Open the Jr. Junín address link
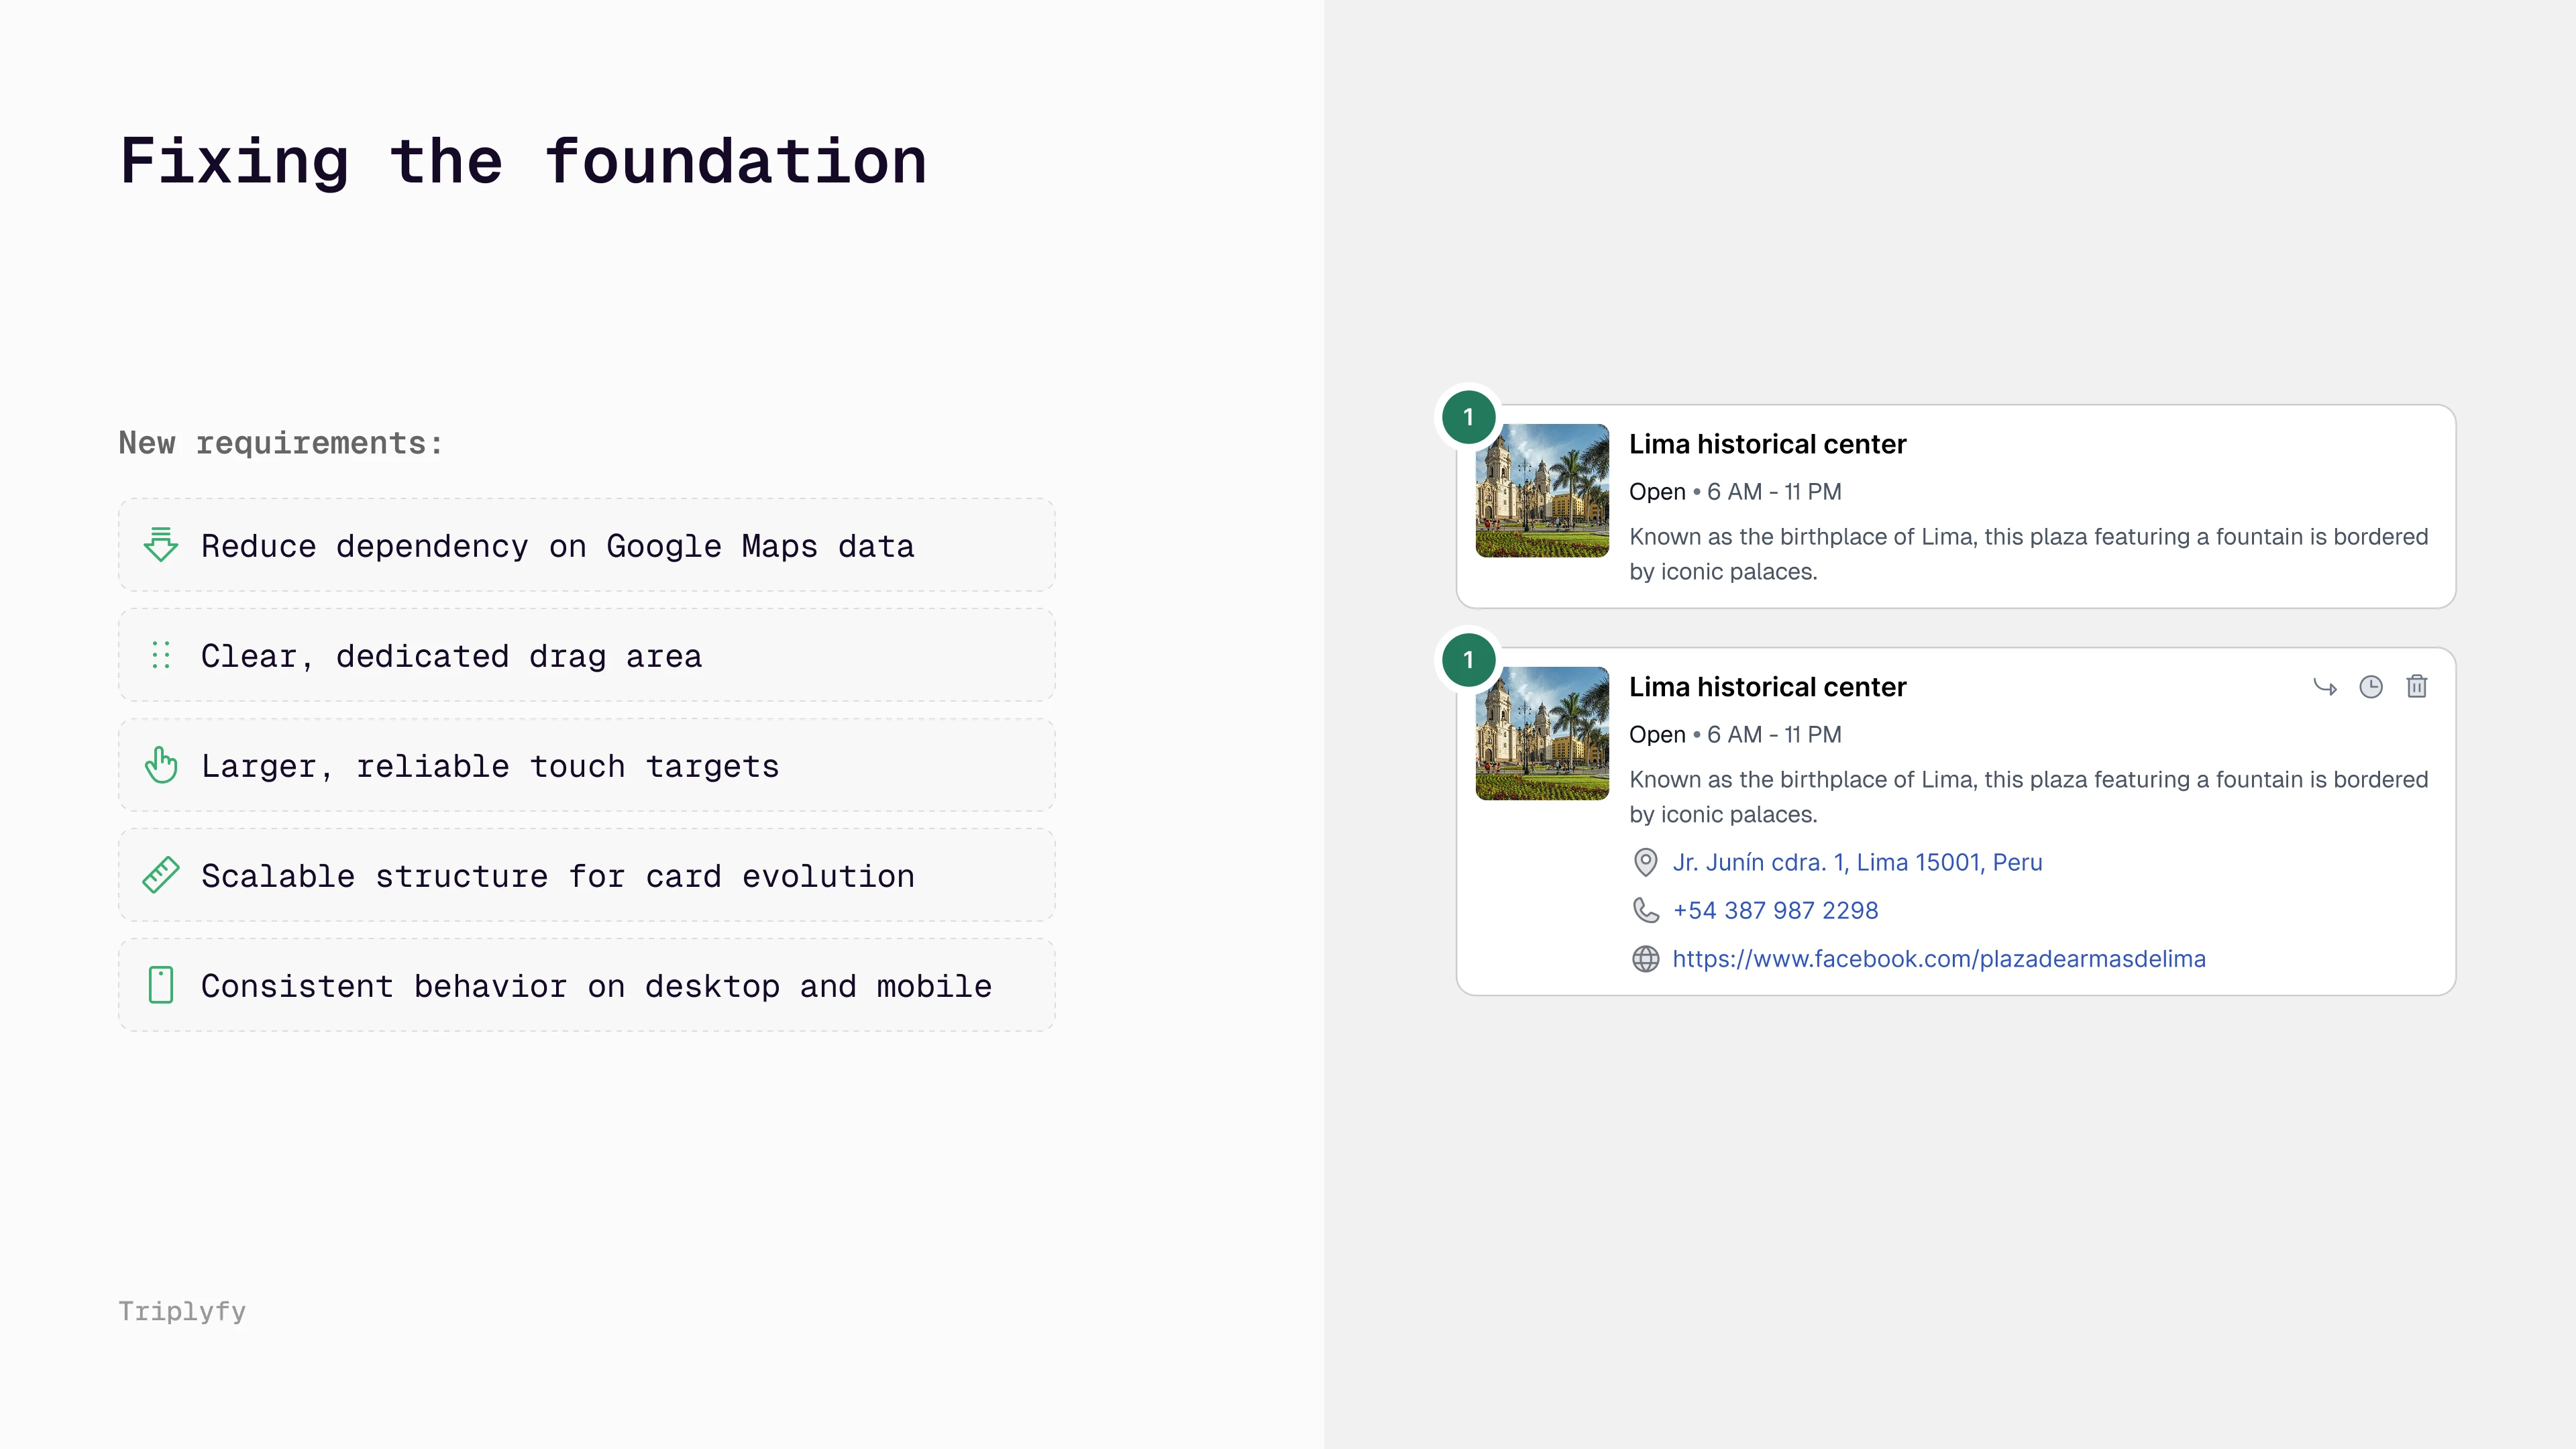The height and width of the screenshot is (1449, 2576). coord(1857,862)
